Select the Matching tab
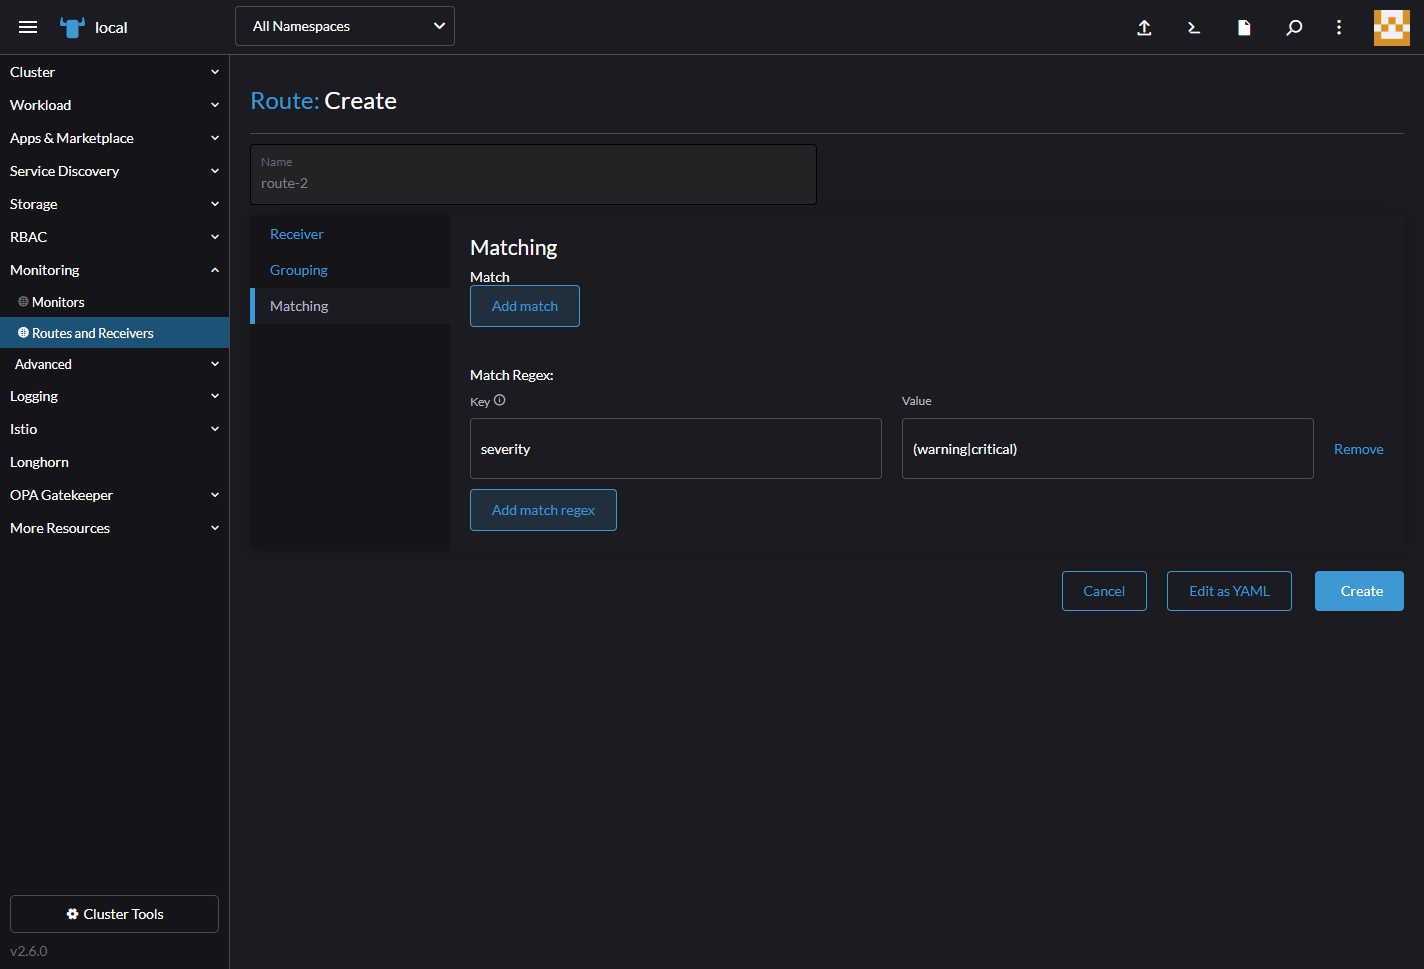 click(x=350, y=306)
